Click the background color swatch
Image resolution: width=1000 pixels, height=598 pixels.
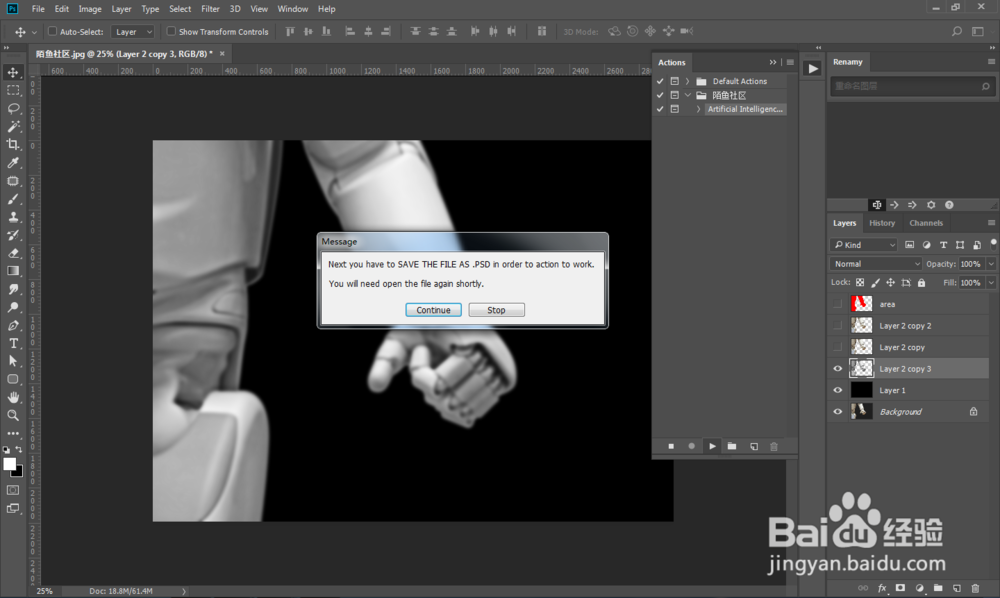point(18,472)
